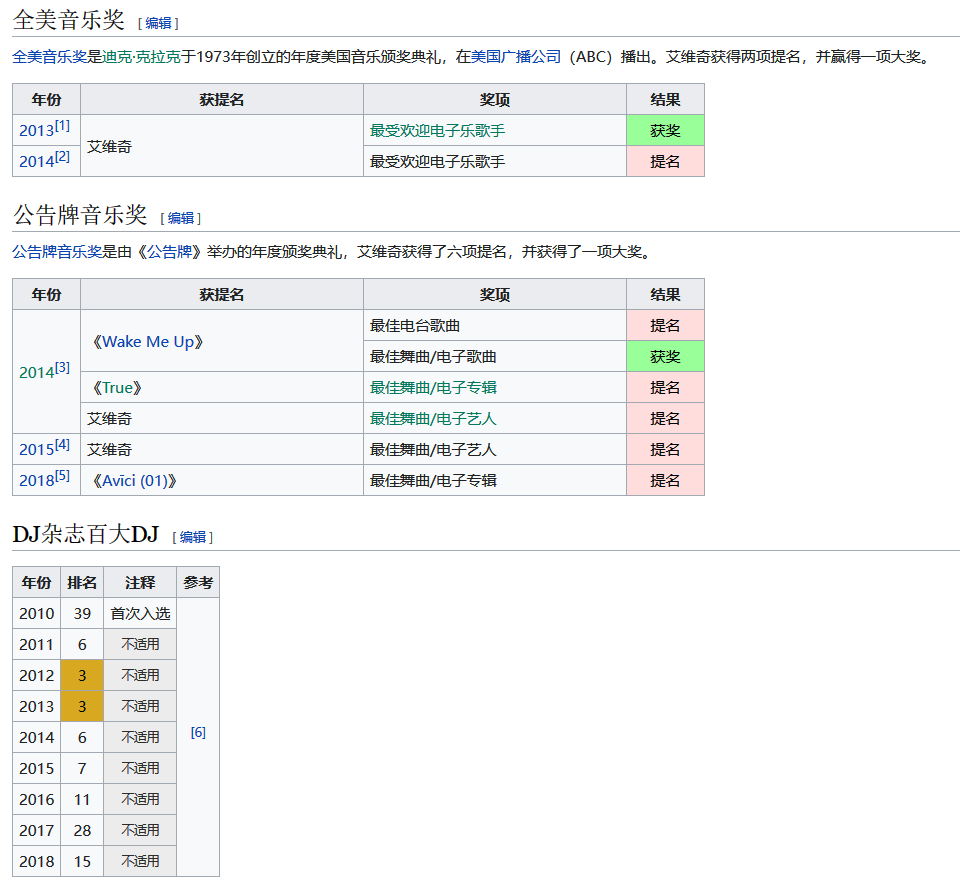Click 参考 column header in DJ table
This screenshot has height=891, width=960.
(198, 582)
